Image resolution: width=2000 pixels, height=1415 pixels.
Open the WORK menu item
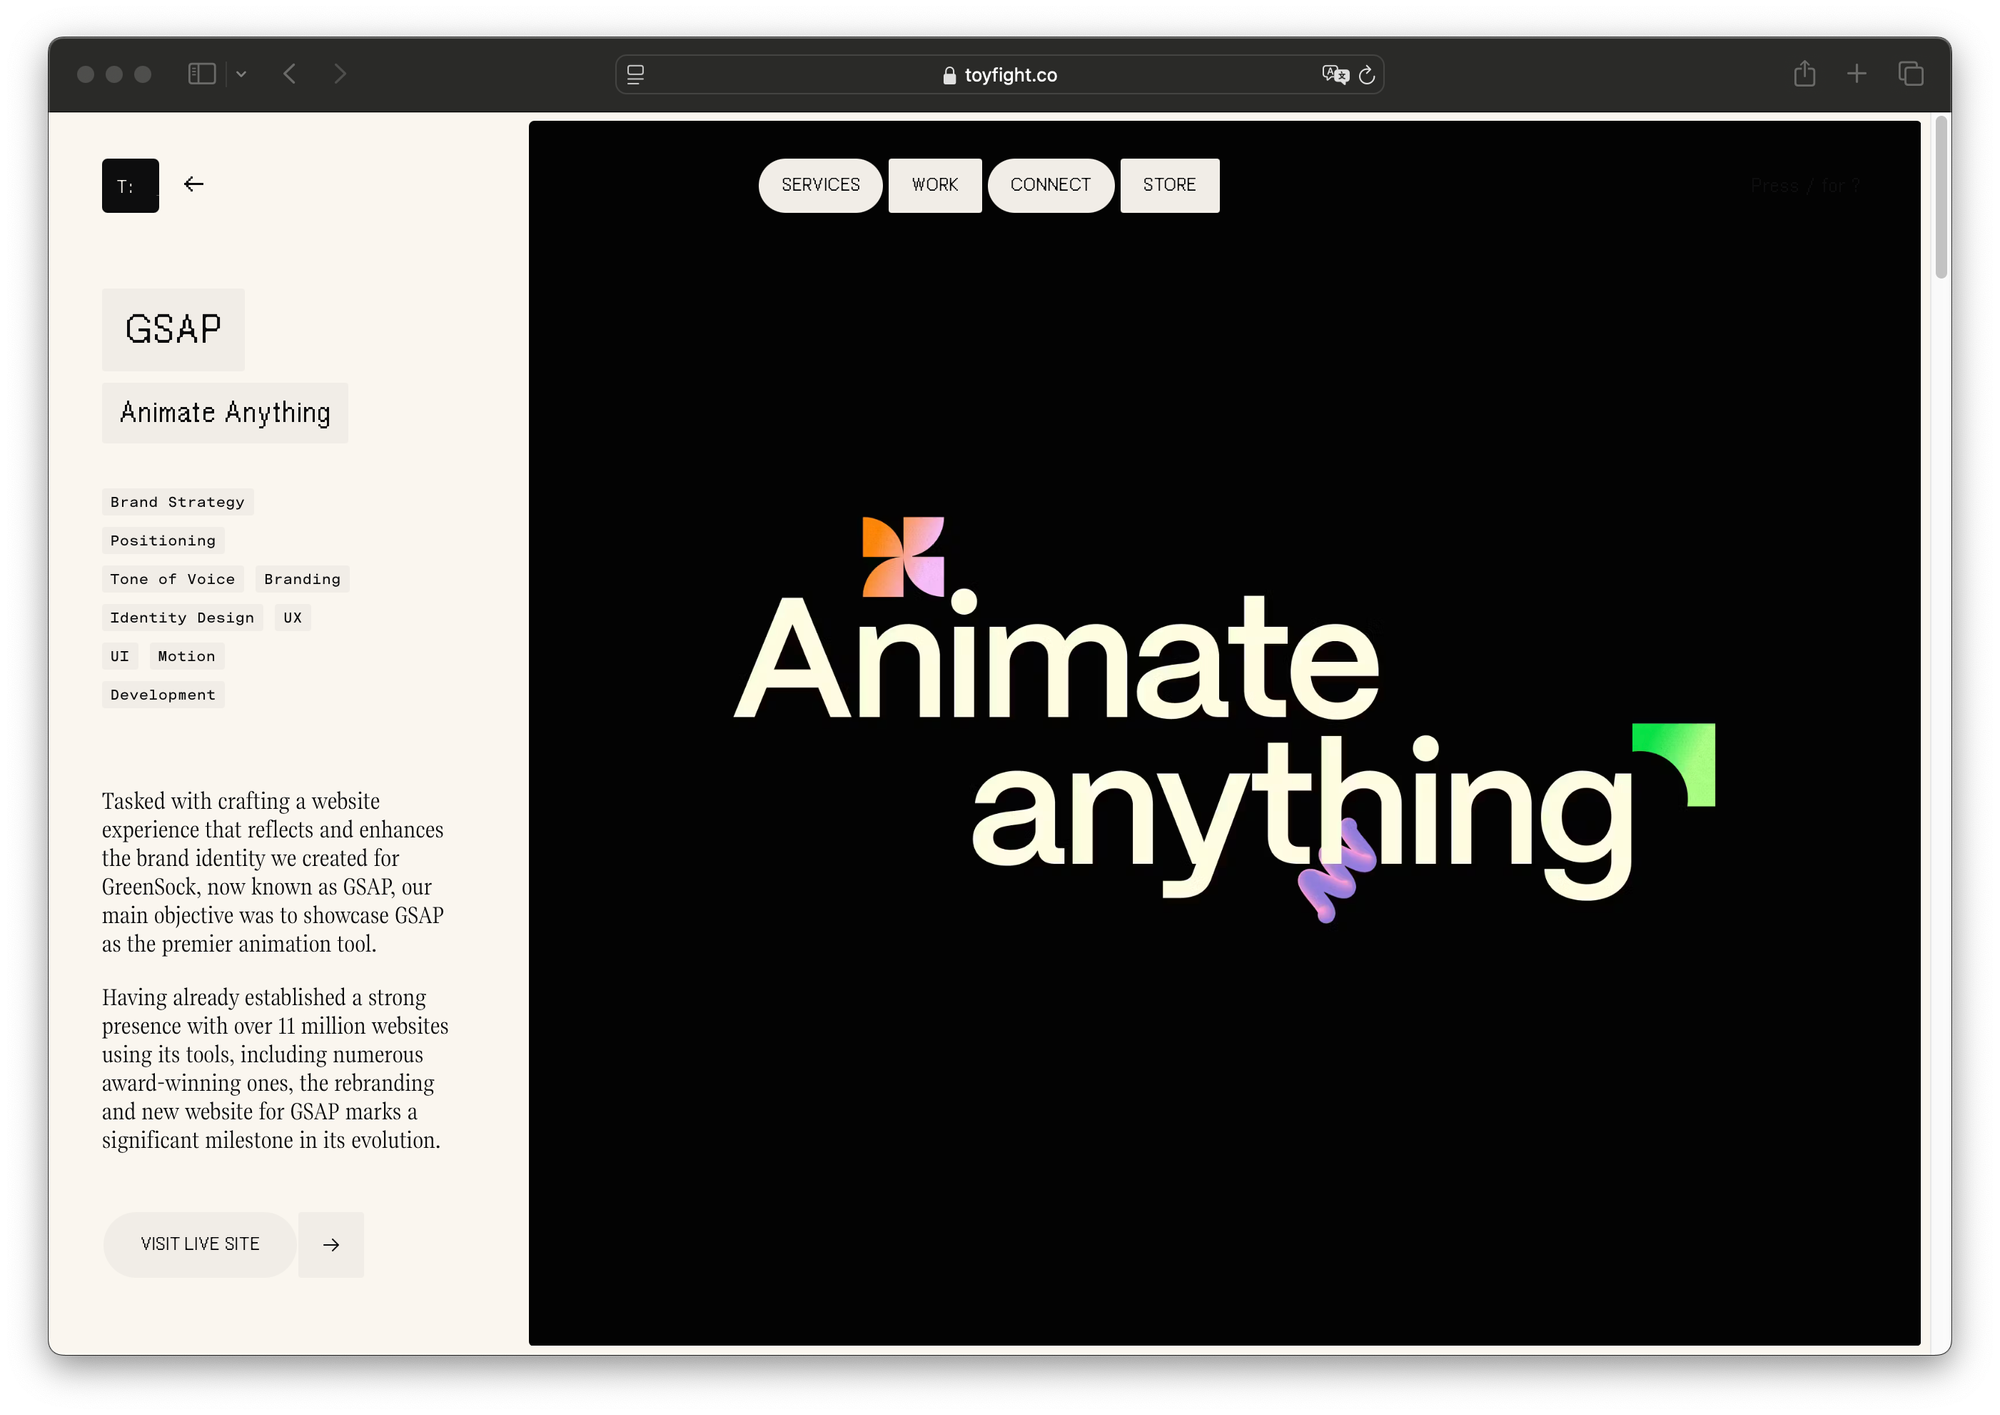pyautogui.click(x=934, y=185)
